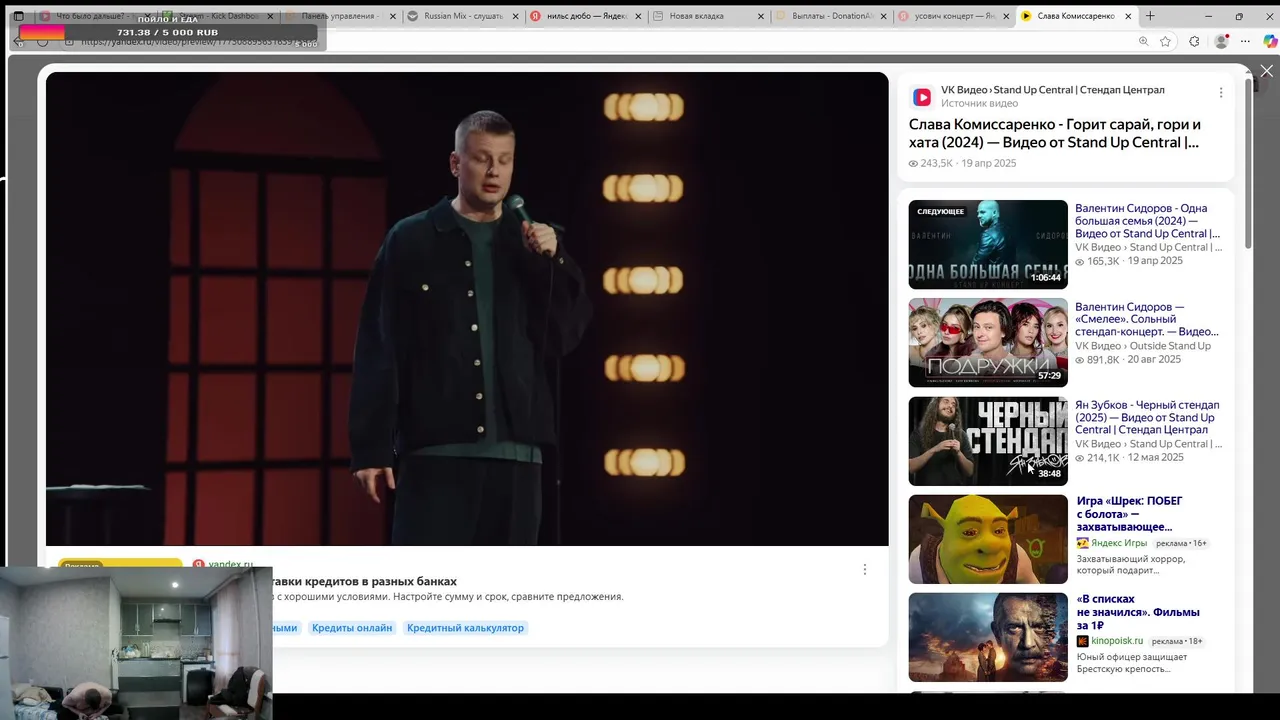Open the ПОДРУЖКИ video thumbnail

(988, 342)
